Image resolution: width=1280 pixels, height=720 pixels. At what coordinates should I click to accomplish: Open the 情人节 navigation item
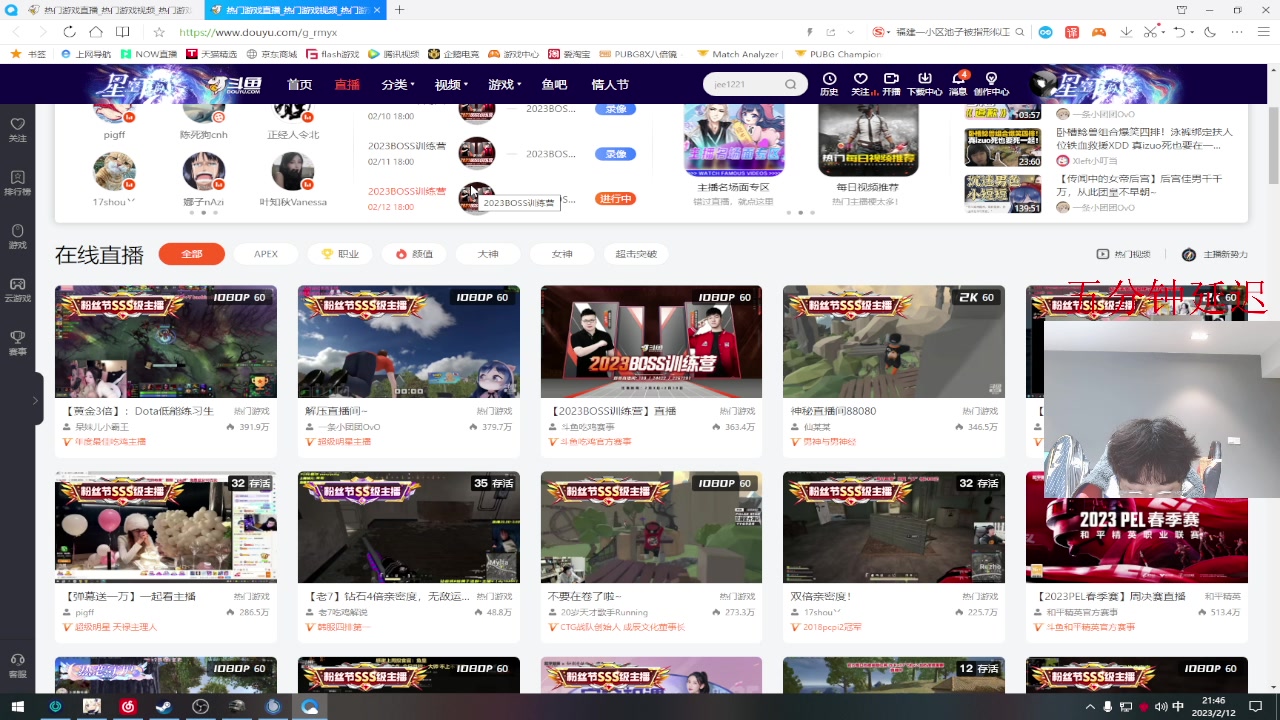(610, 85)
